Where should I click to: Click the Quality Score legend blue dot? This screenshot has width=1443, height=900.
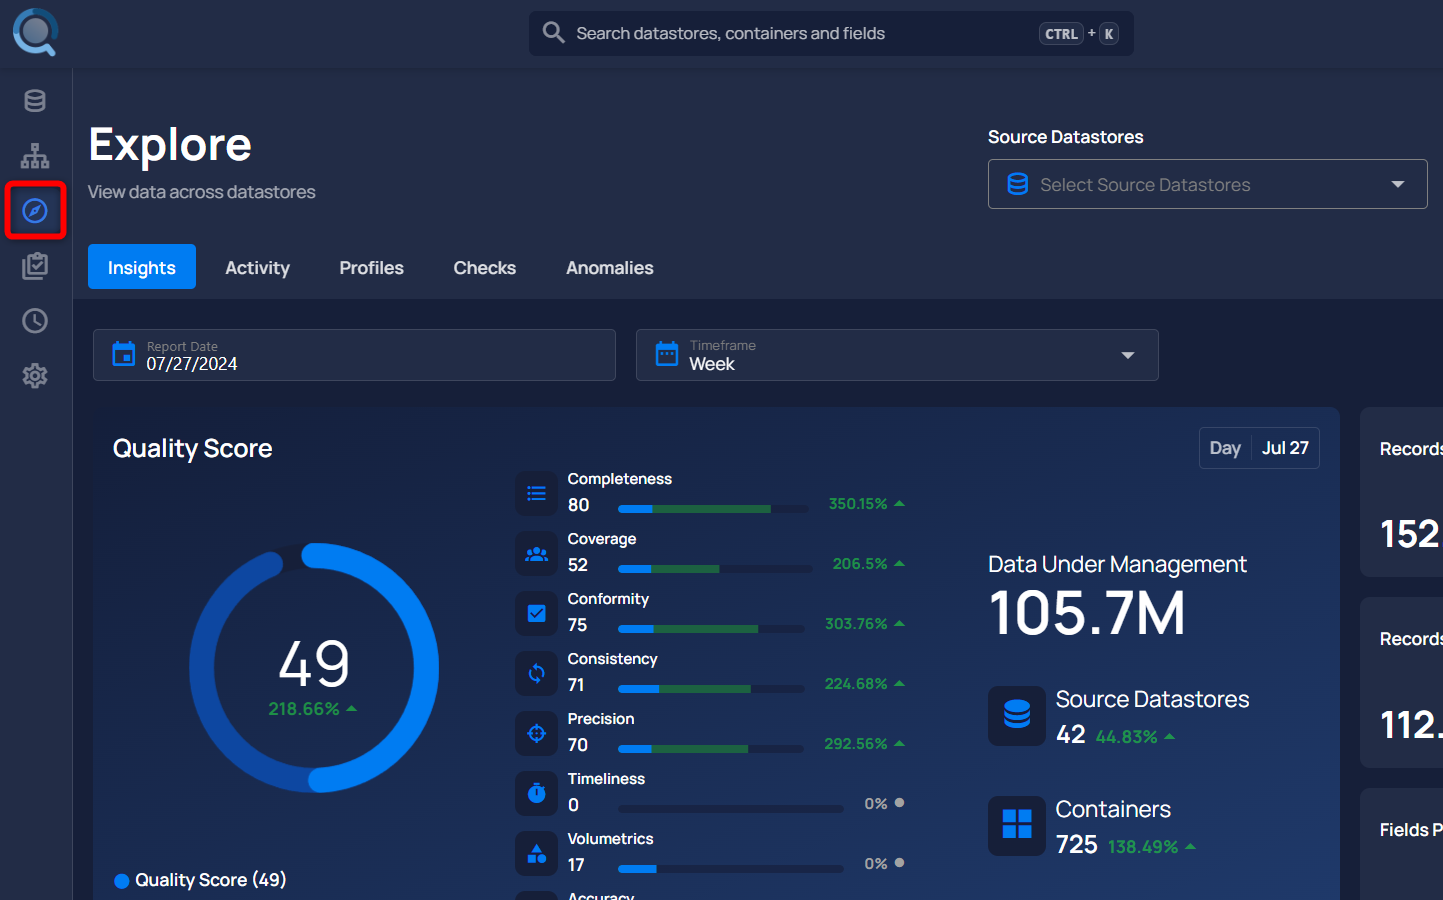tap(122, 881)
